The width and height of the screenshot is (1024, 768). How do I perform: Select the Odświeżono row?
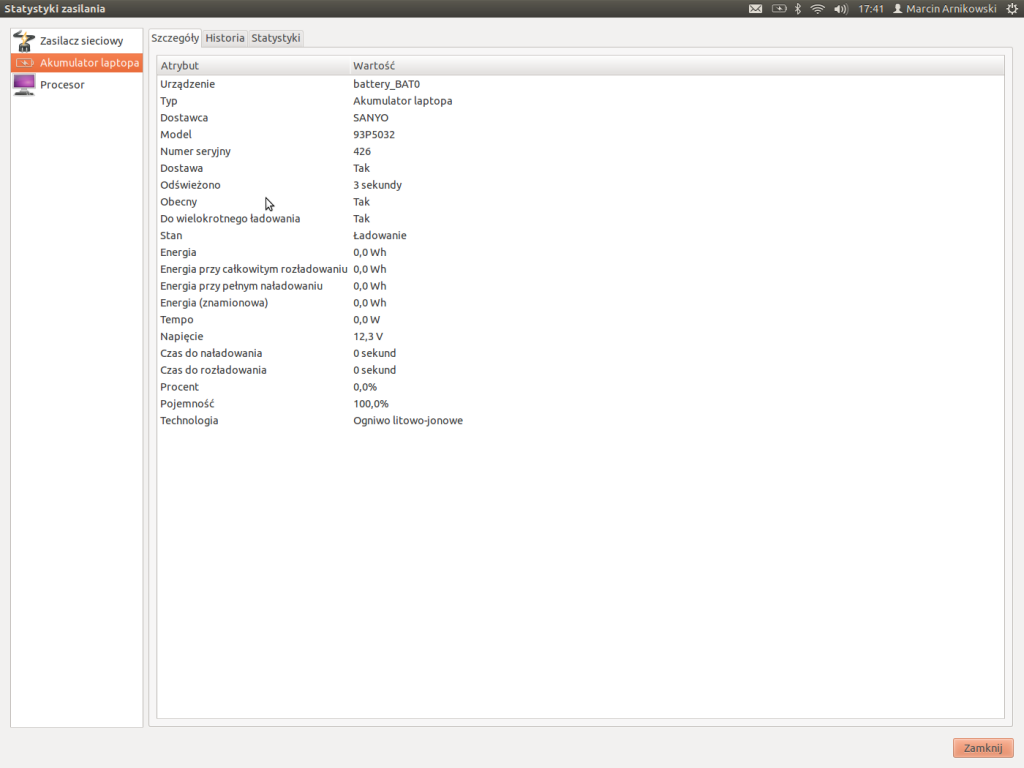tap(580, 185)
